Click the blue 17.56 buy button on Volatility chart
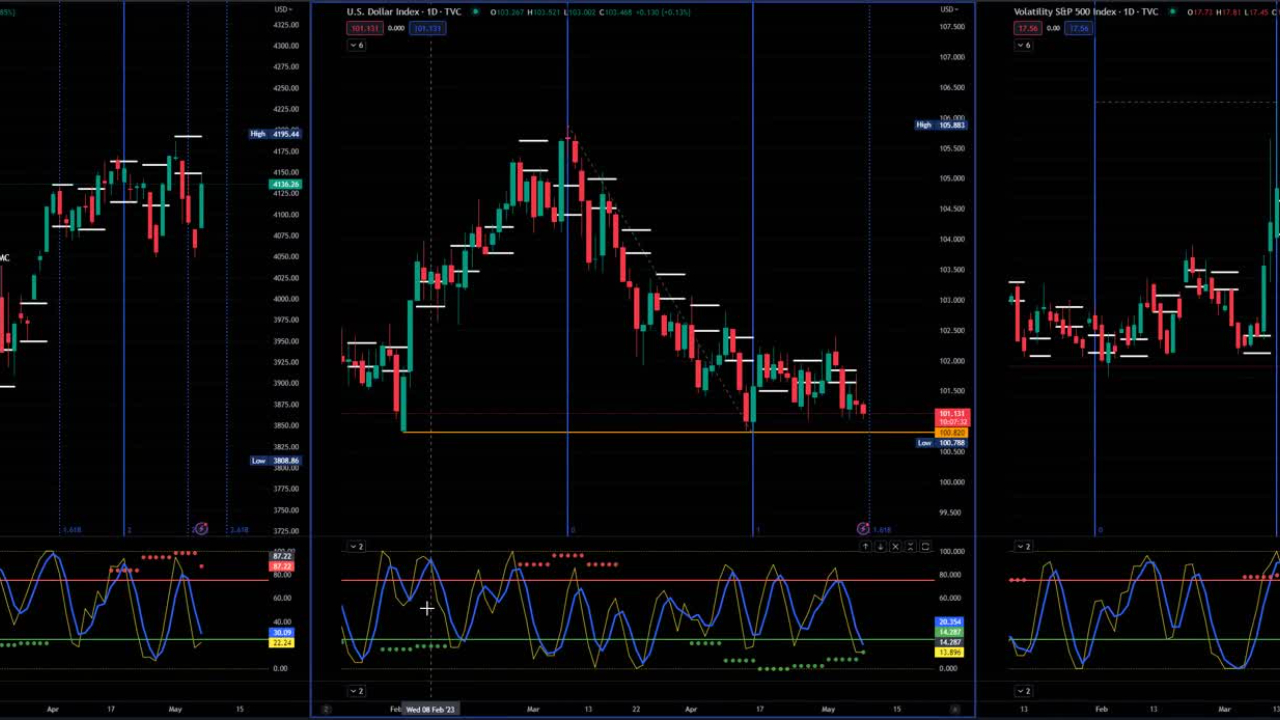 [1079, 28]
